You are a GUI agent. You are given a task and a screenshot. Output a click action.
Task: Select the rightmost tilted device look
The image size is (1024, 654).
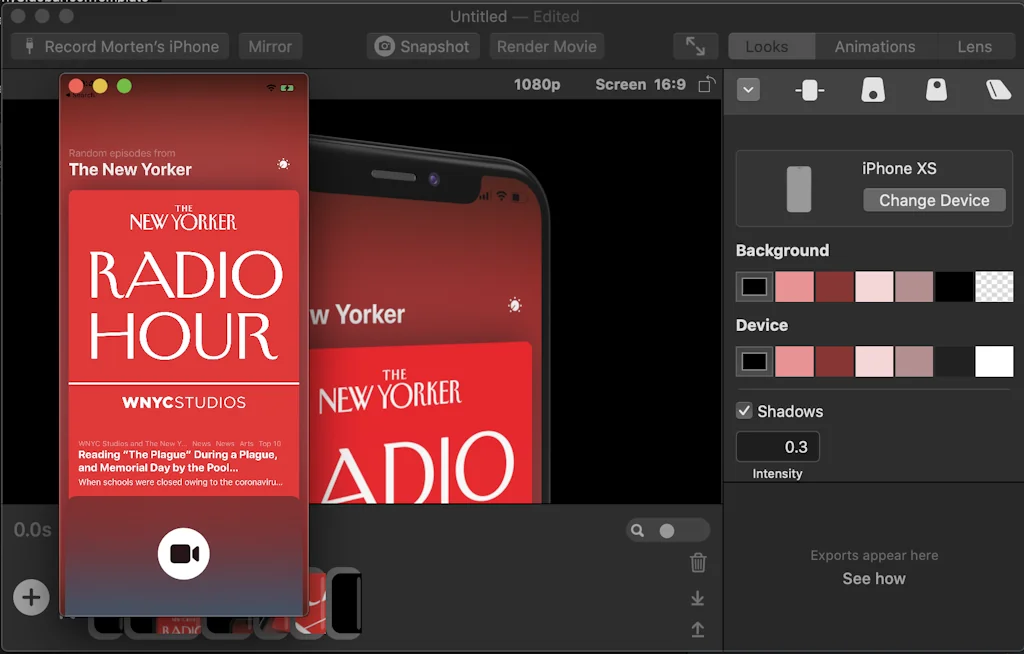click(x=998, y=90)
